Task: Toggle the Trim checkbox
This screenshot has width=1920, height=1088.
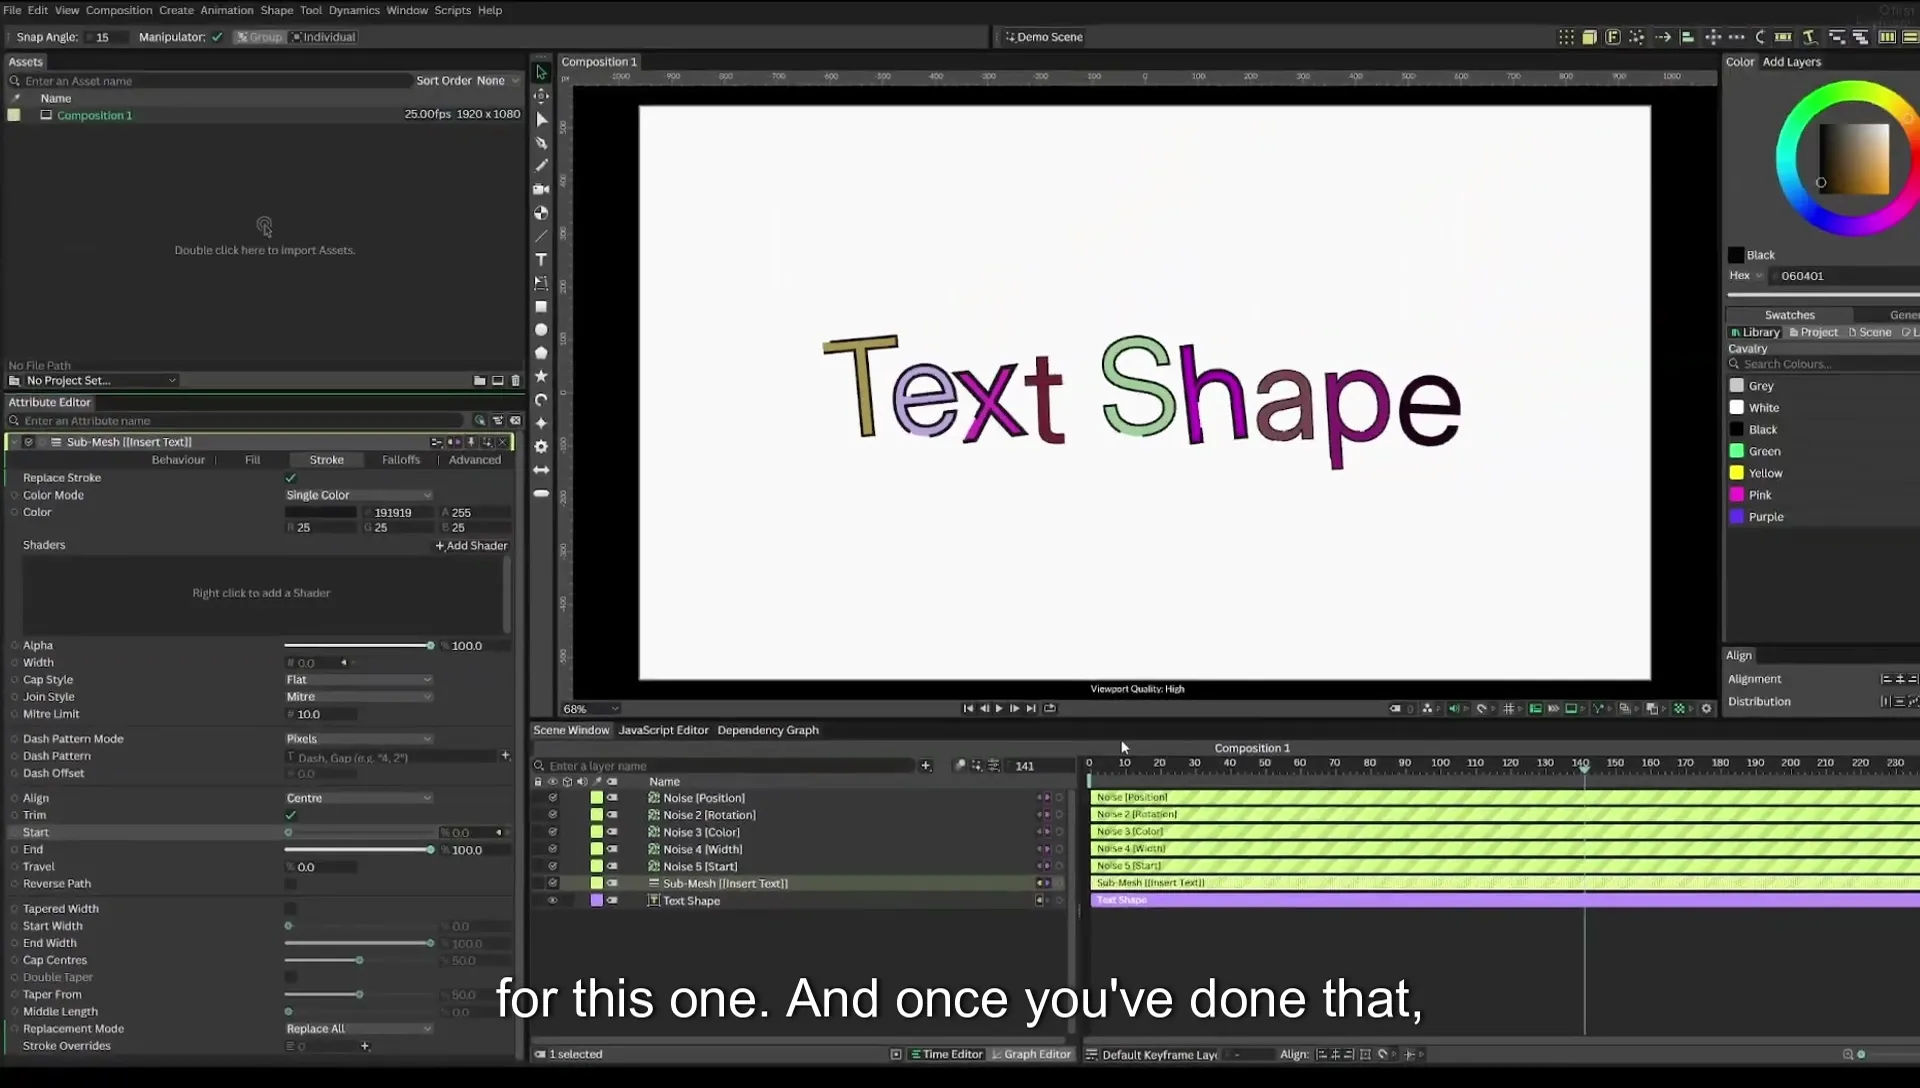Action: [291, 815]
